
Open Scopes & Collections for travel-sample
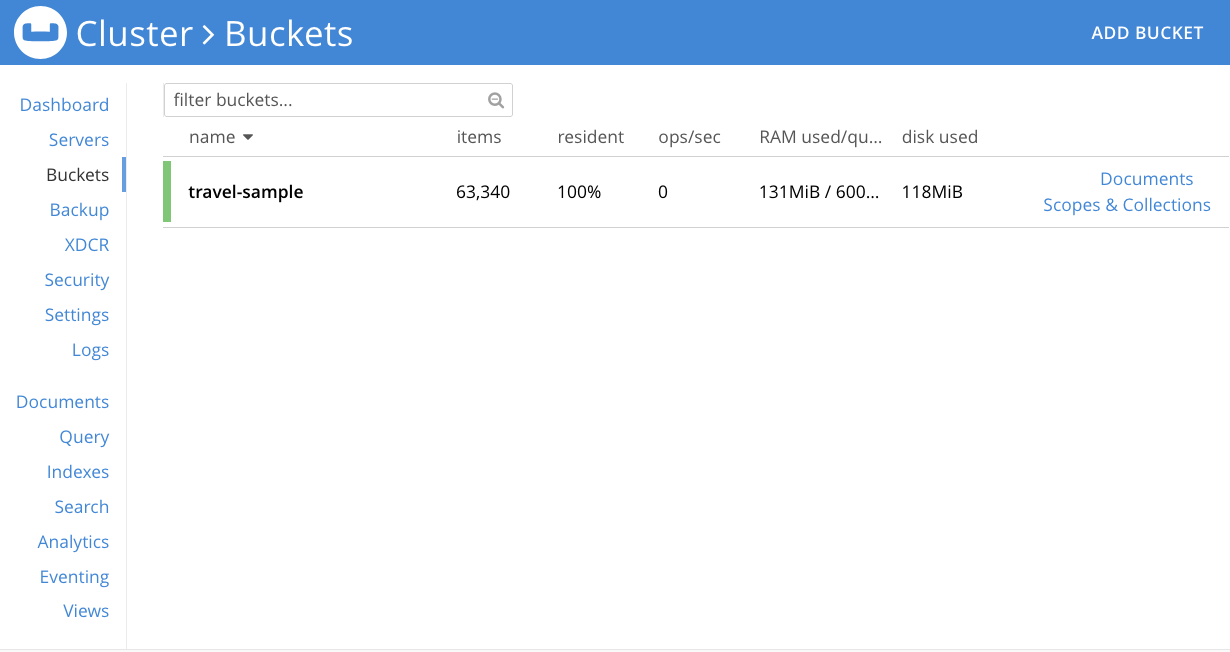tap(1126, 204)
